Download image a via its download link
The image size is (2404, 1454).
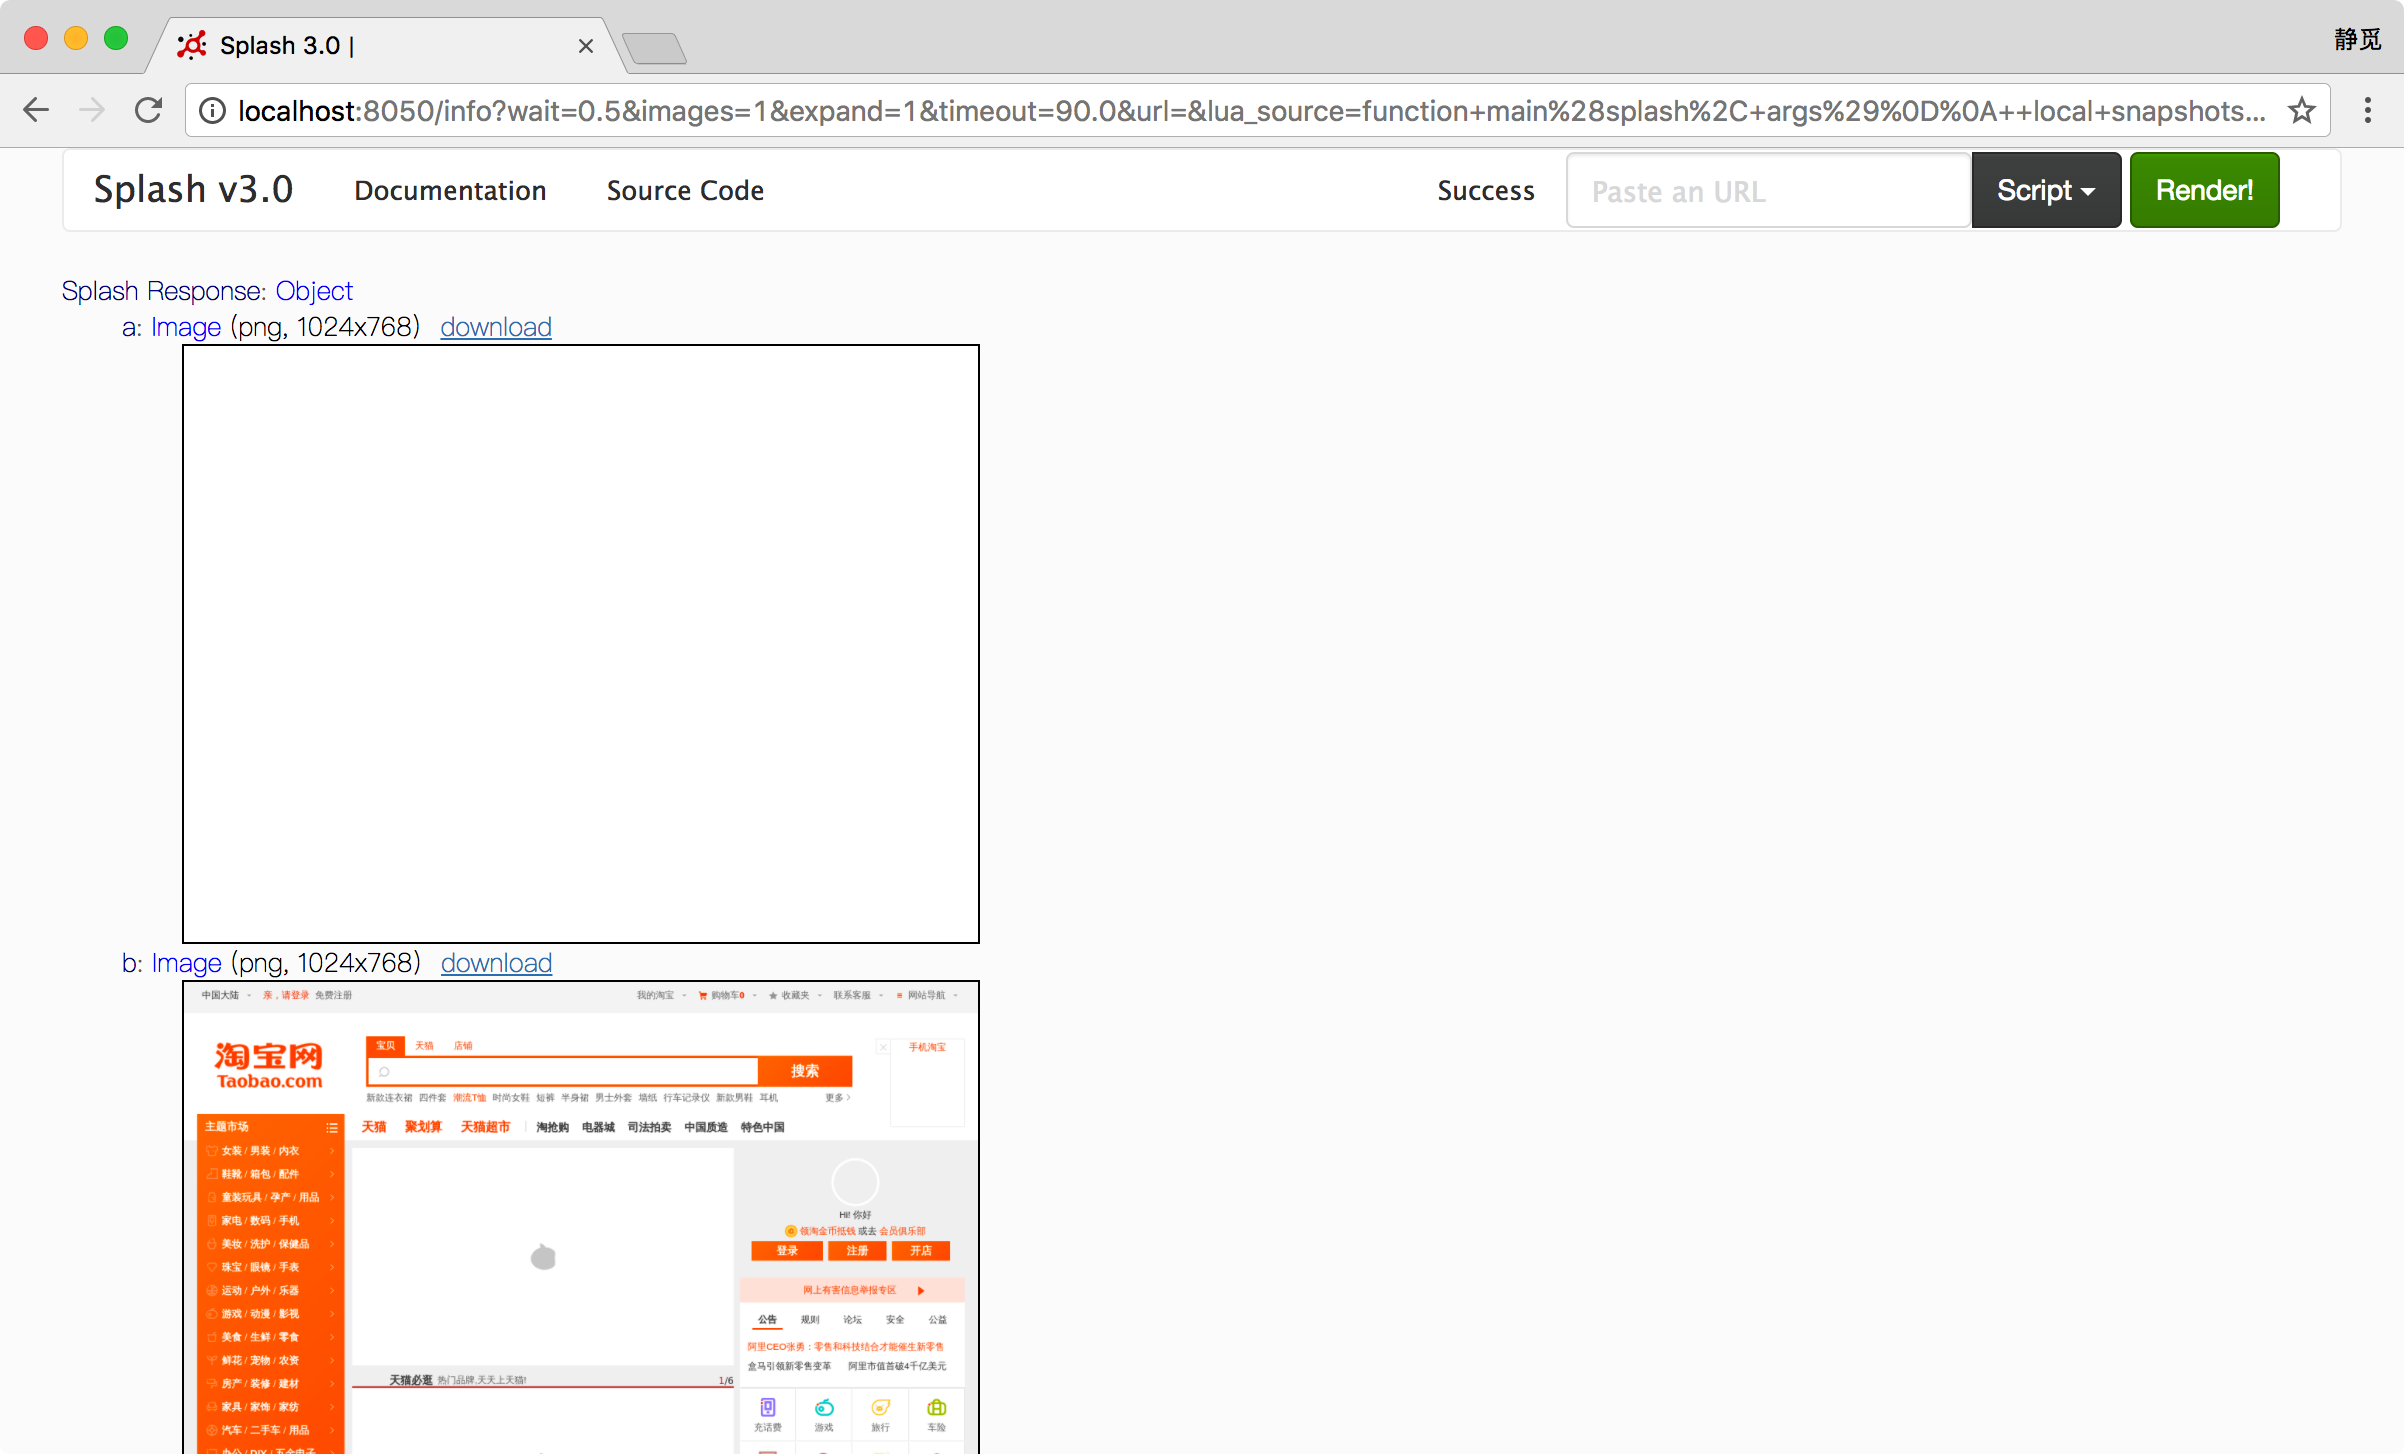496,327
